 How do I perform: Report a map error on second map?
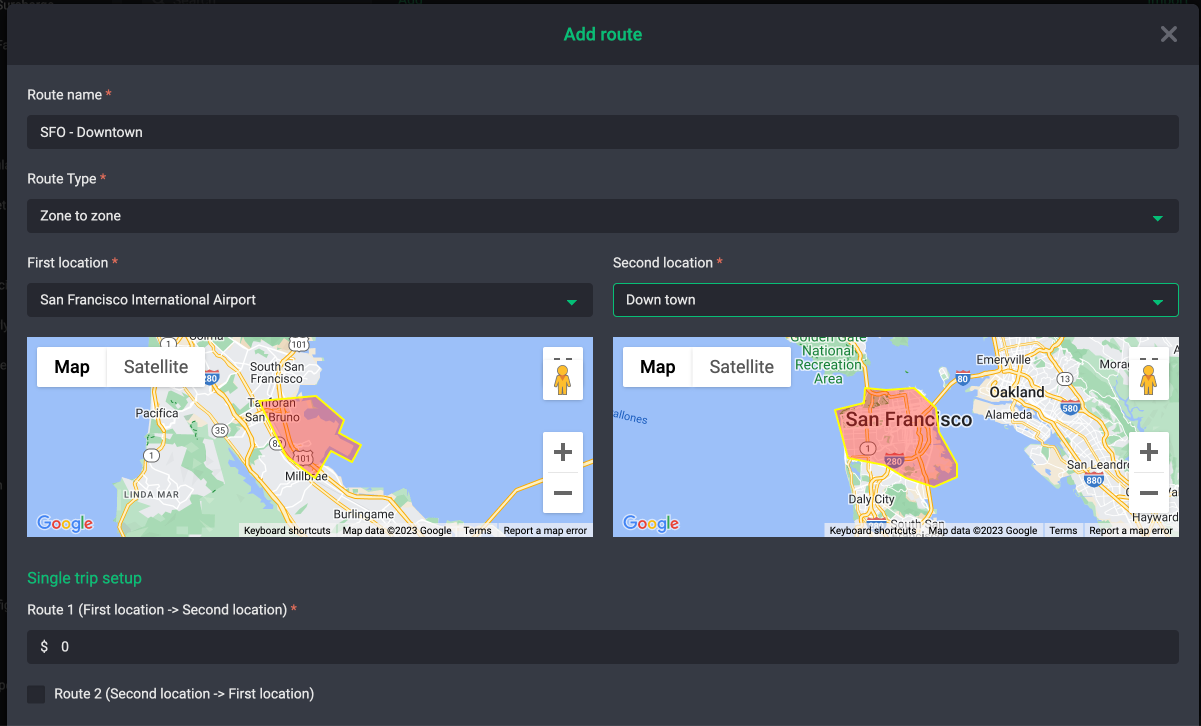[x=1131, y=531]
